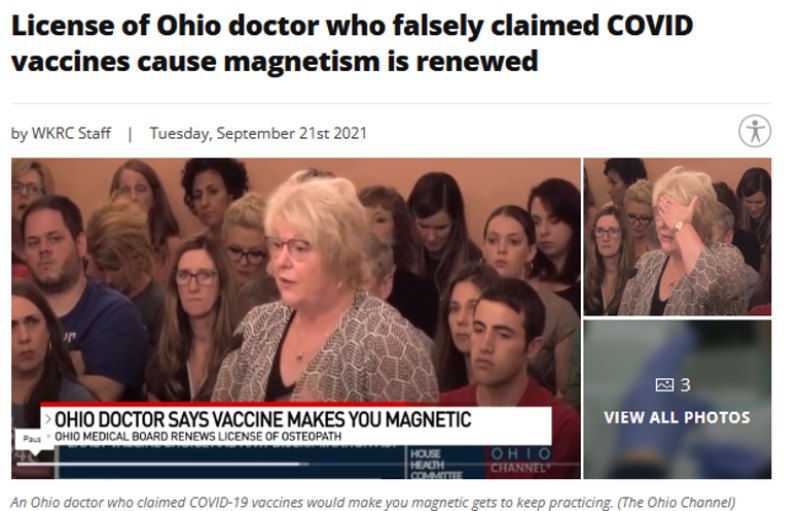Click the photo caption text under the video
Screen dimensions: 800x511
point(373,502)
